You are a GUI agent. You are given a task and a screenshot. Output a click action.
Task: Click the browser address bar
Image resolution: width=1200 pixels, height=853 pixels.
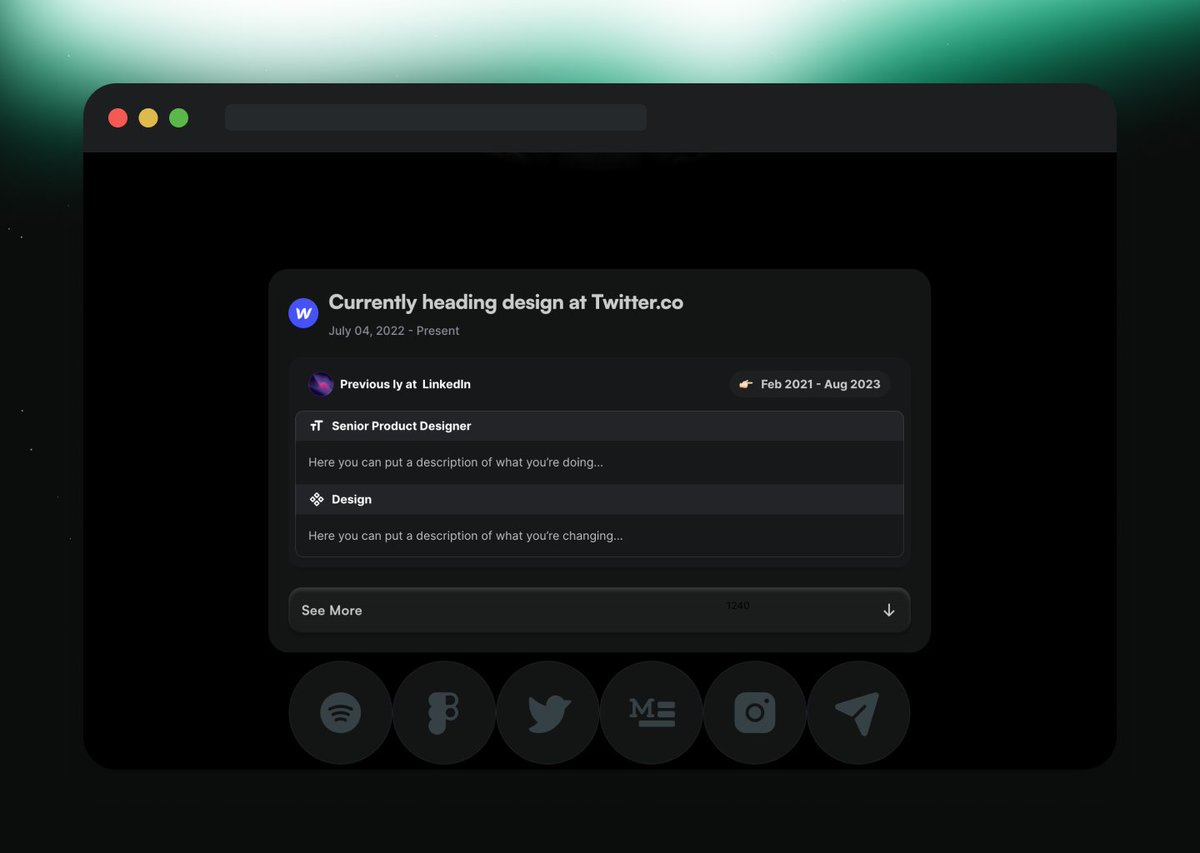point(435,118)
